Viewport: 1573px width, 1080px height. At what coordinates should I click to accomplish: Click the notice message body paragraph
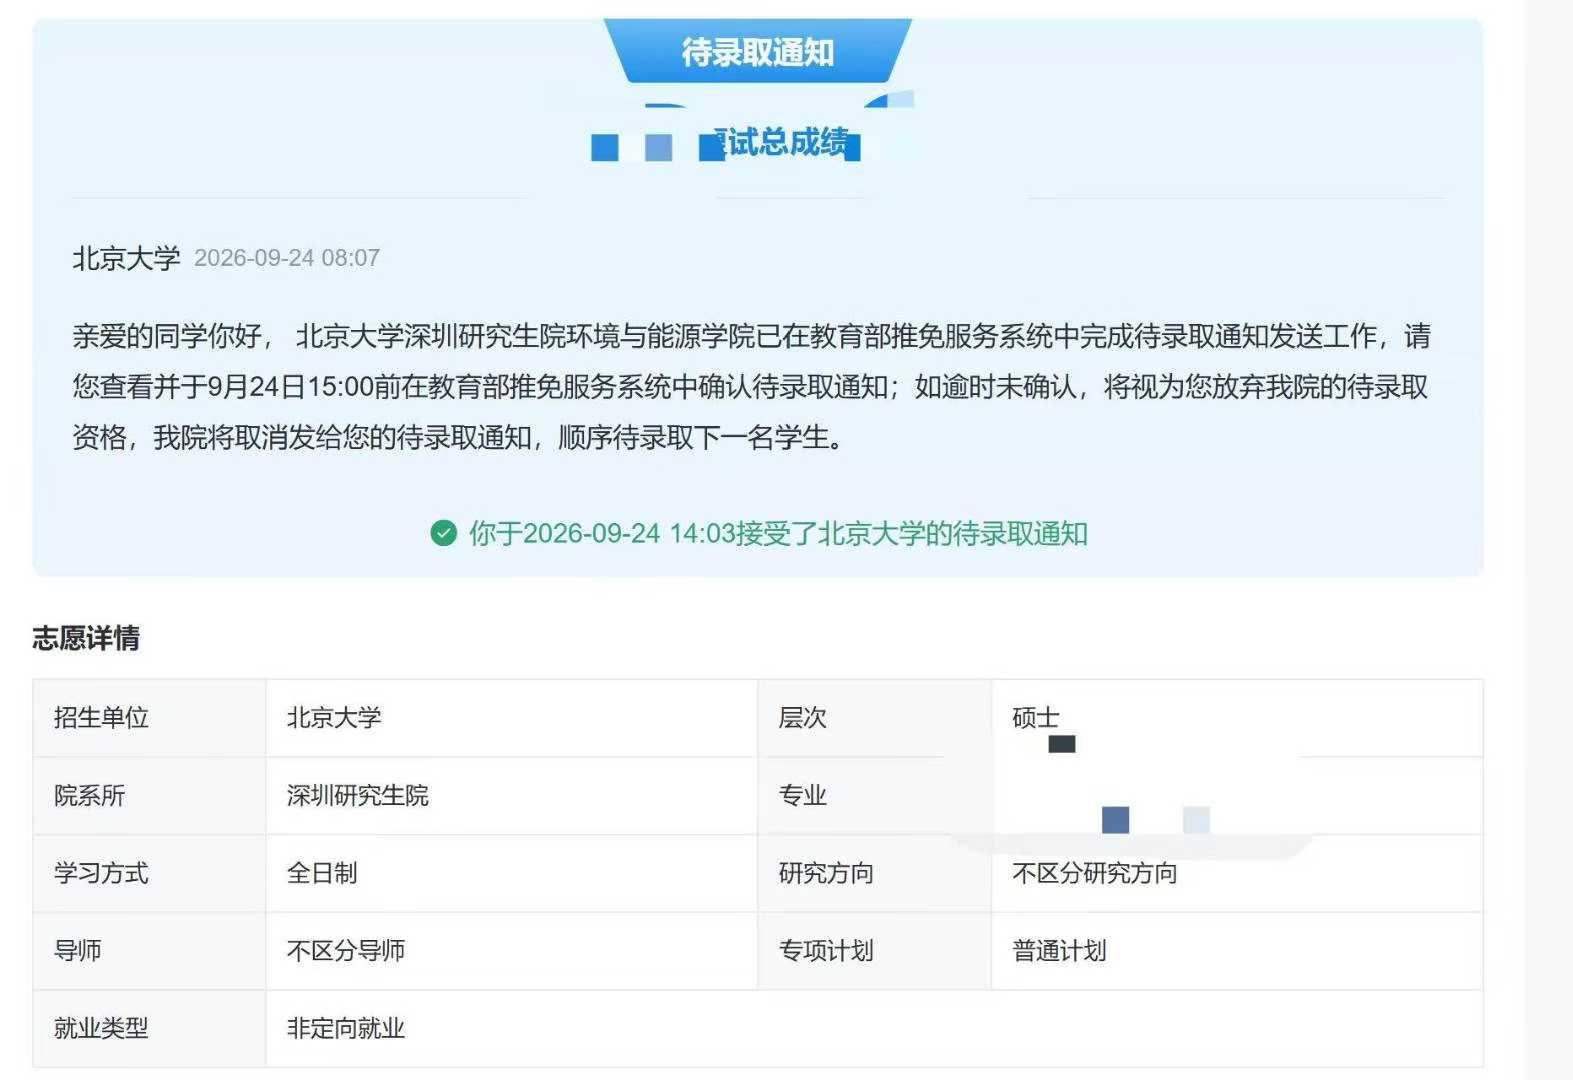point(751,386)
